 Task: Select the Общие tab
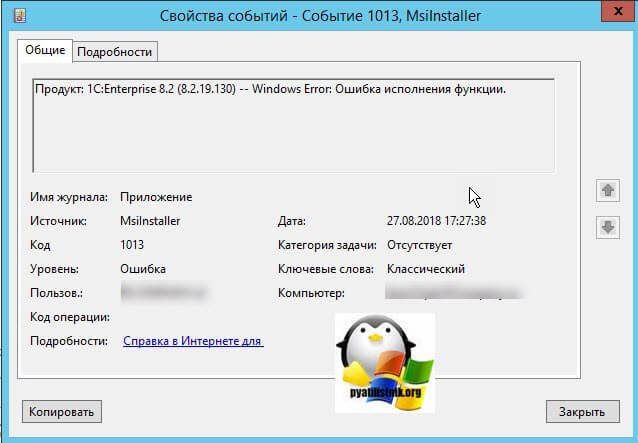[x=45, y=50]
